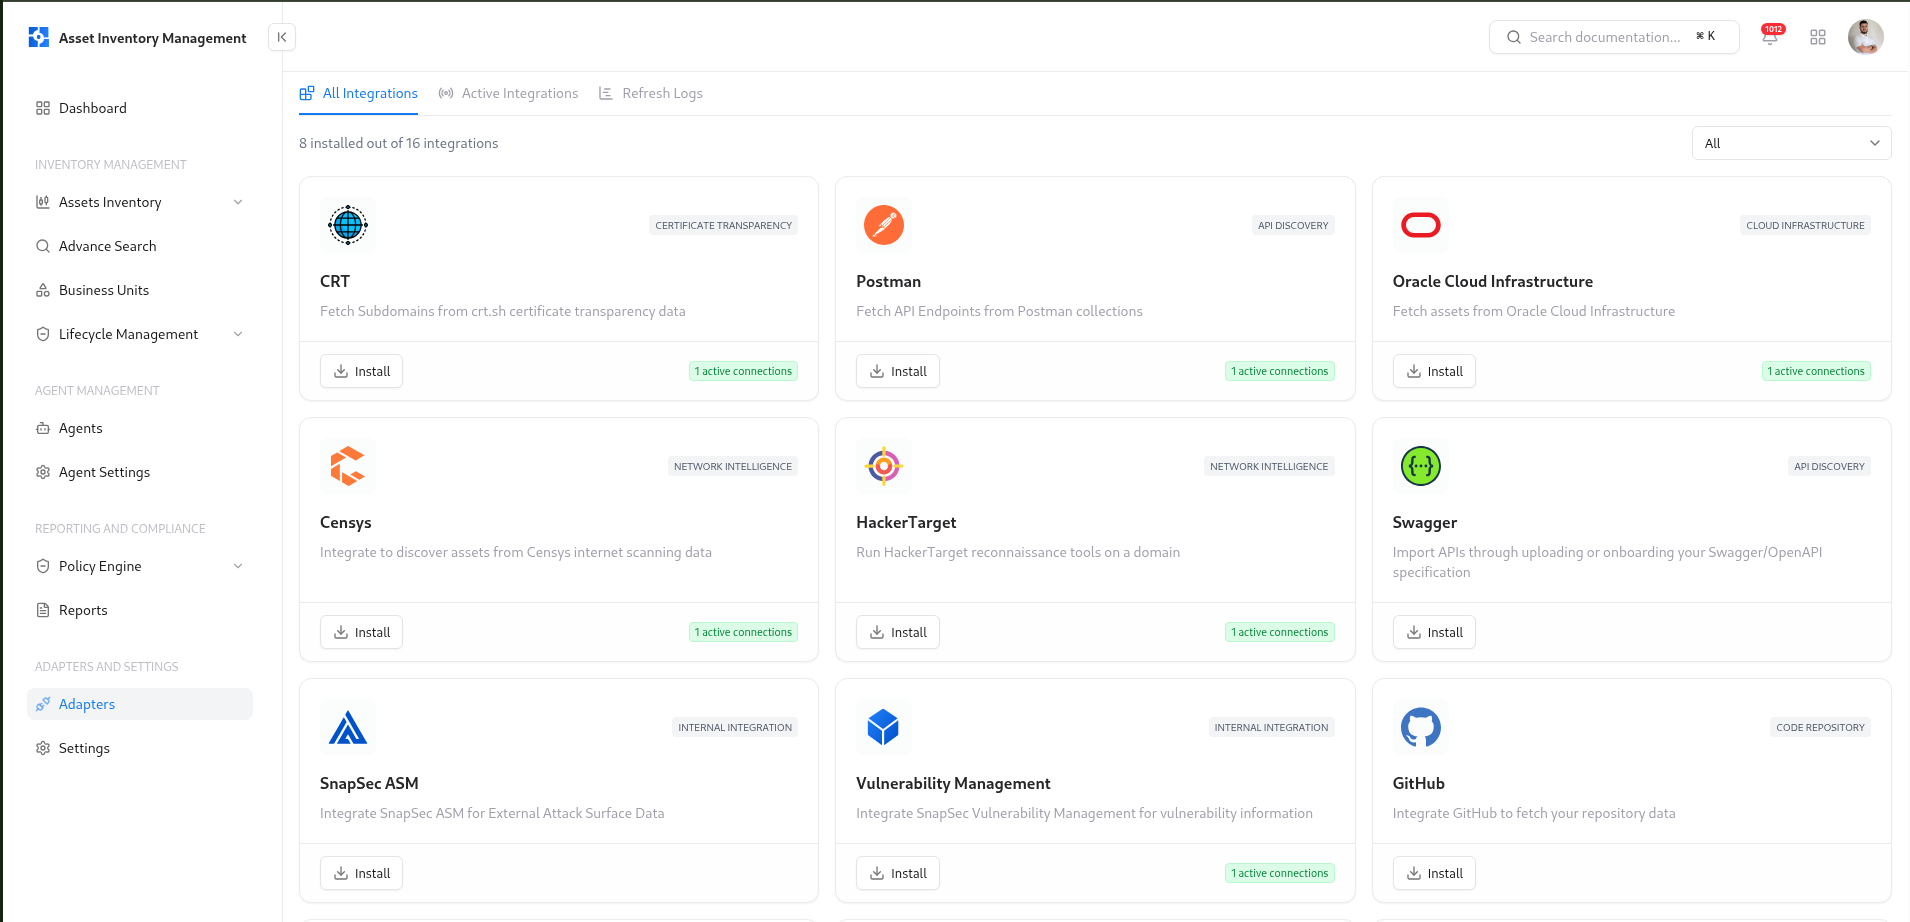The image size is (1910, 922).
Task: Click the Lifecycle Management shield icon
Action: click(43, 334)
